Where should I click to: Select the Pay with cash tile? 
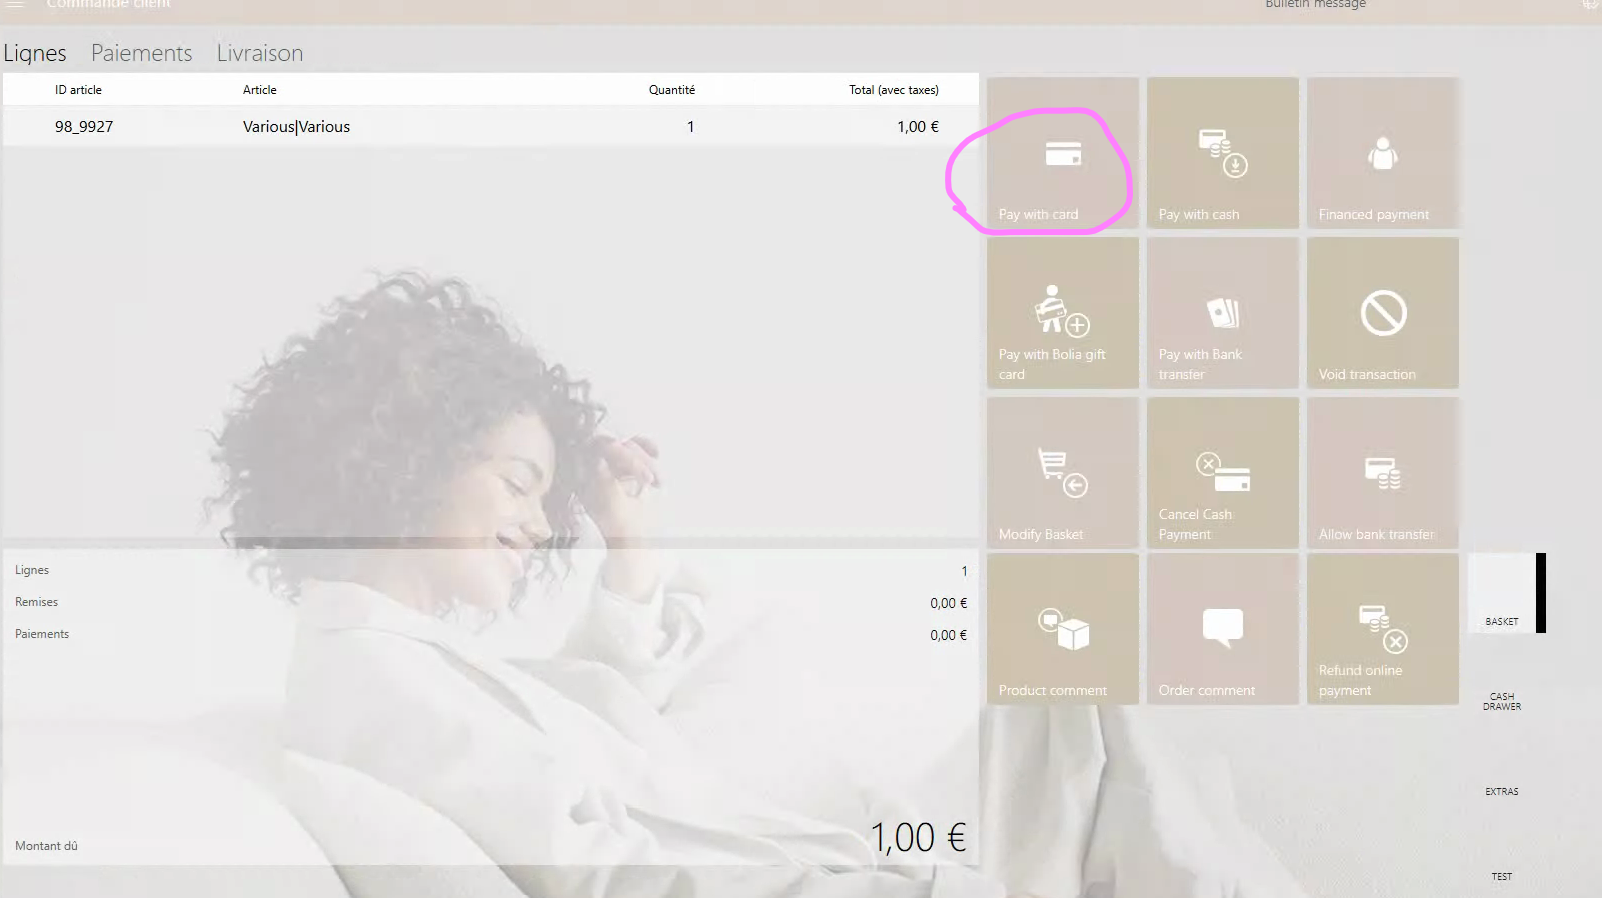click(1222, 153)
